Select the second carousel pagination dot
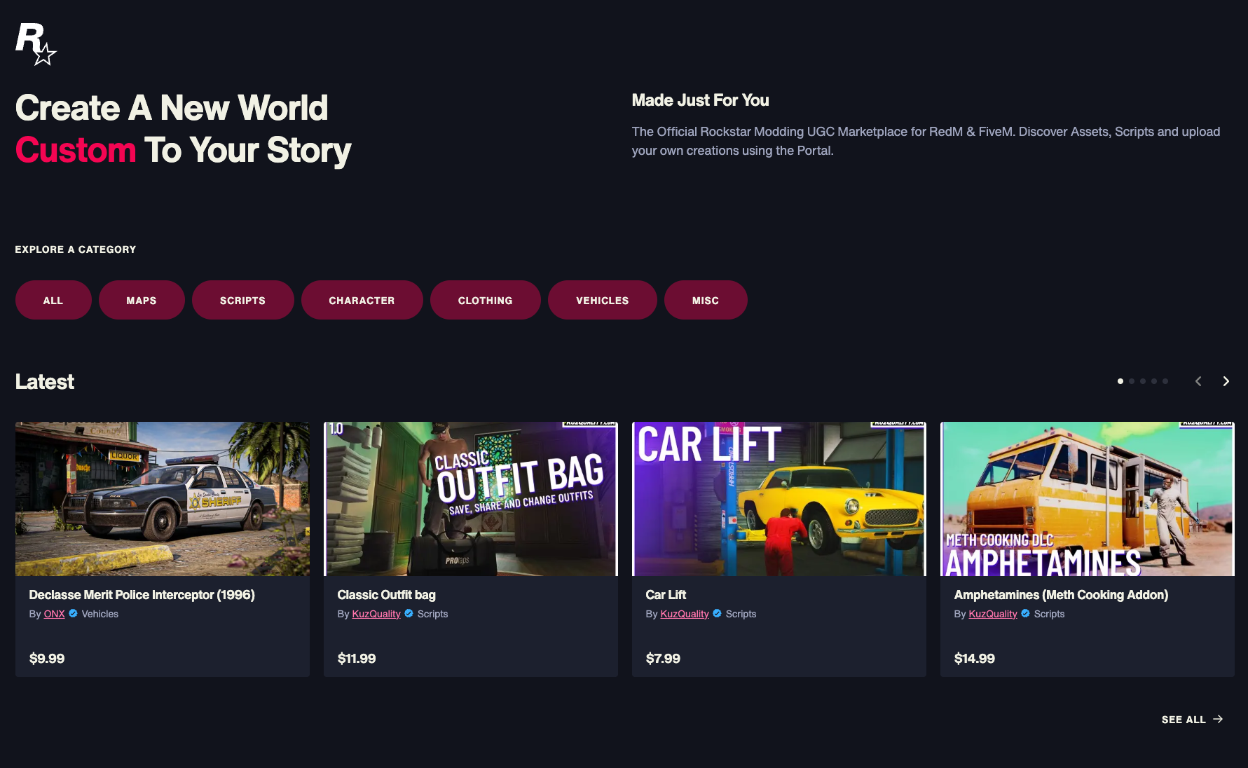The image size is (1248, 768). 1131,381
